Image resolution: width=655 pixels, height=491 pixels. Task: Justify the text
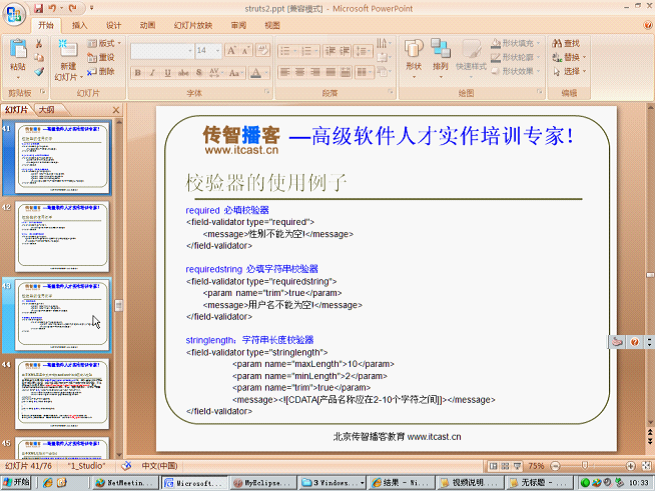330,73
